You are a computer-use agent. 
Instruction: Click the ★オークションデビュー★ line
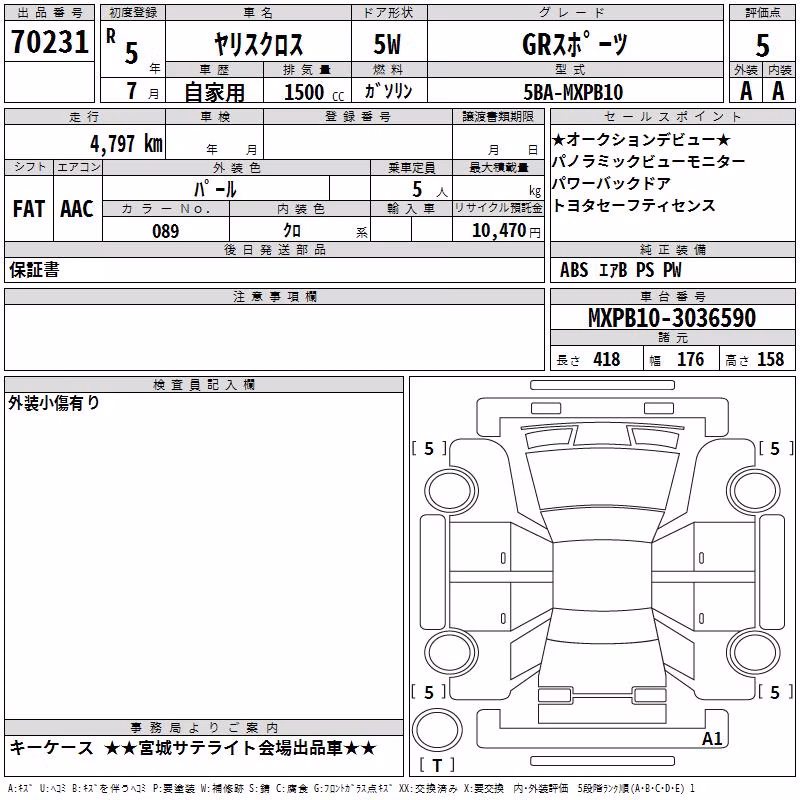[x=641, y=139]
